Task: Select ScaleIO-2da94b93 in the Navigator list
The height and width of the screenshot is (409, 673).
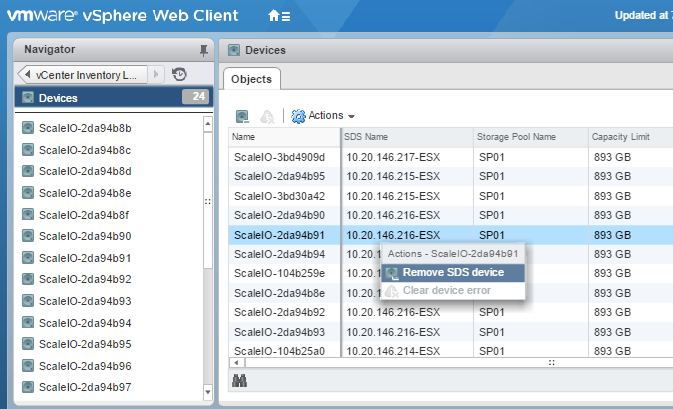Action: (85, 301)
